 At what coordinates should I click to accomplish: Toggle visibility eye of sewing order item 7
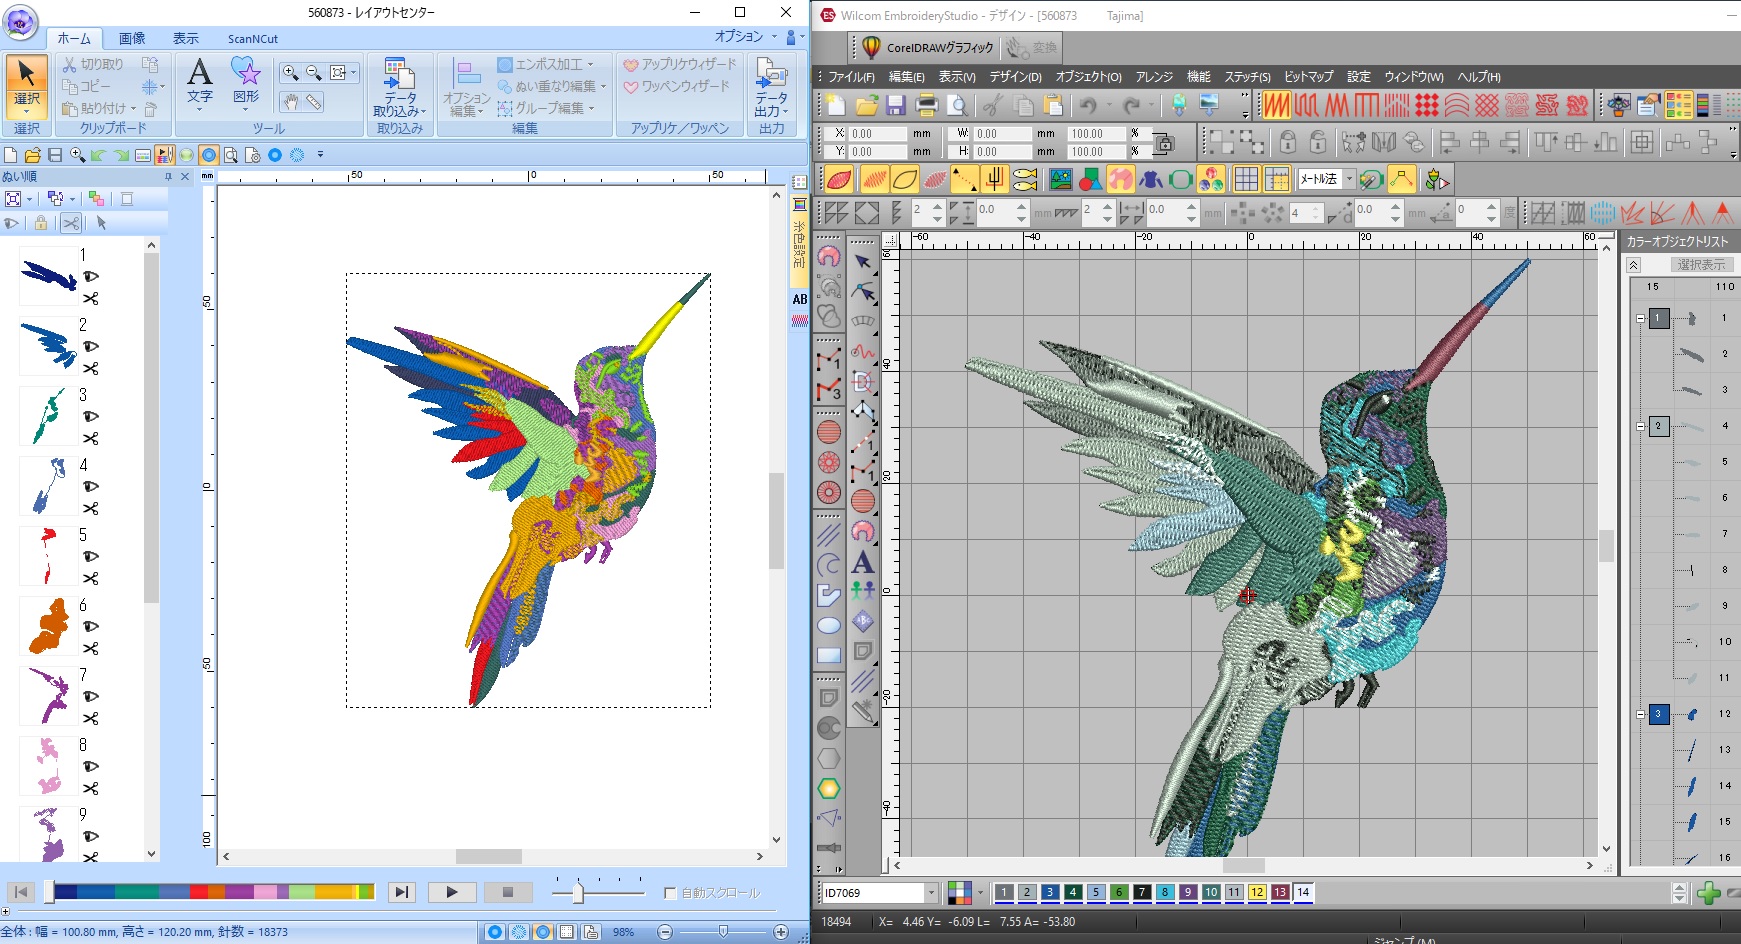click(x=91, y=697)
